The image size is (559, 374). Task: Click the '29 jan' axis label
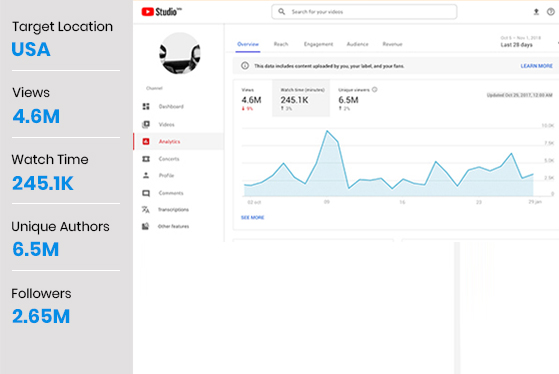(x=535, y=202)
